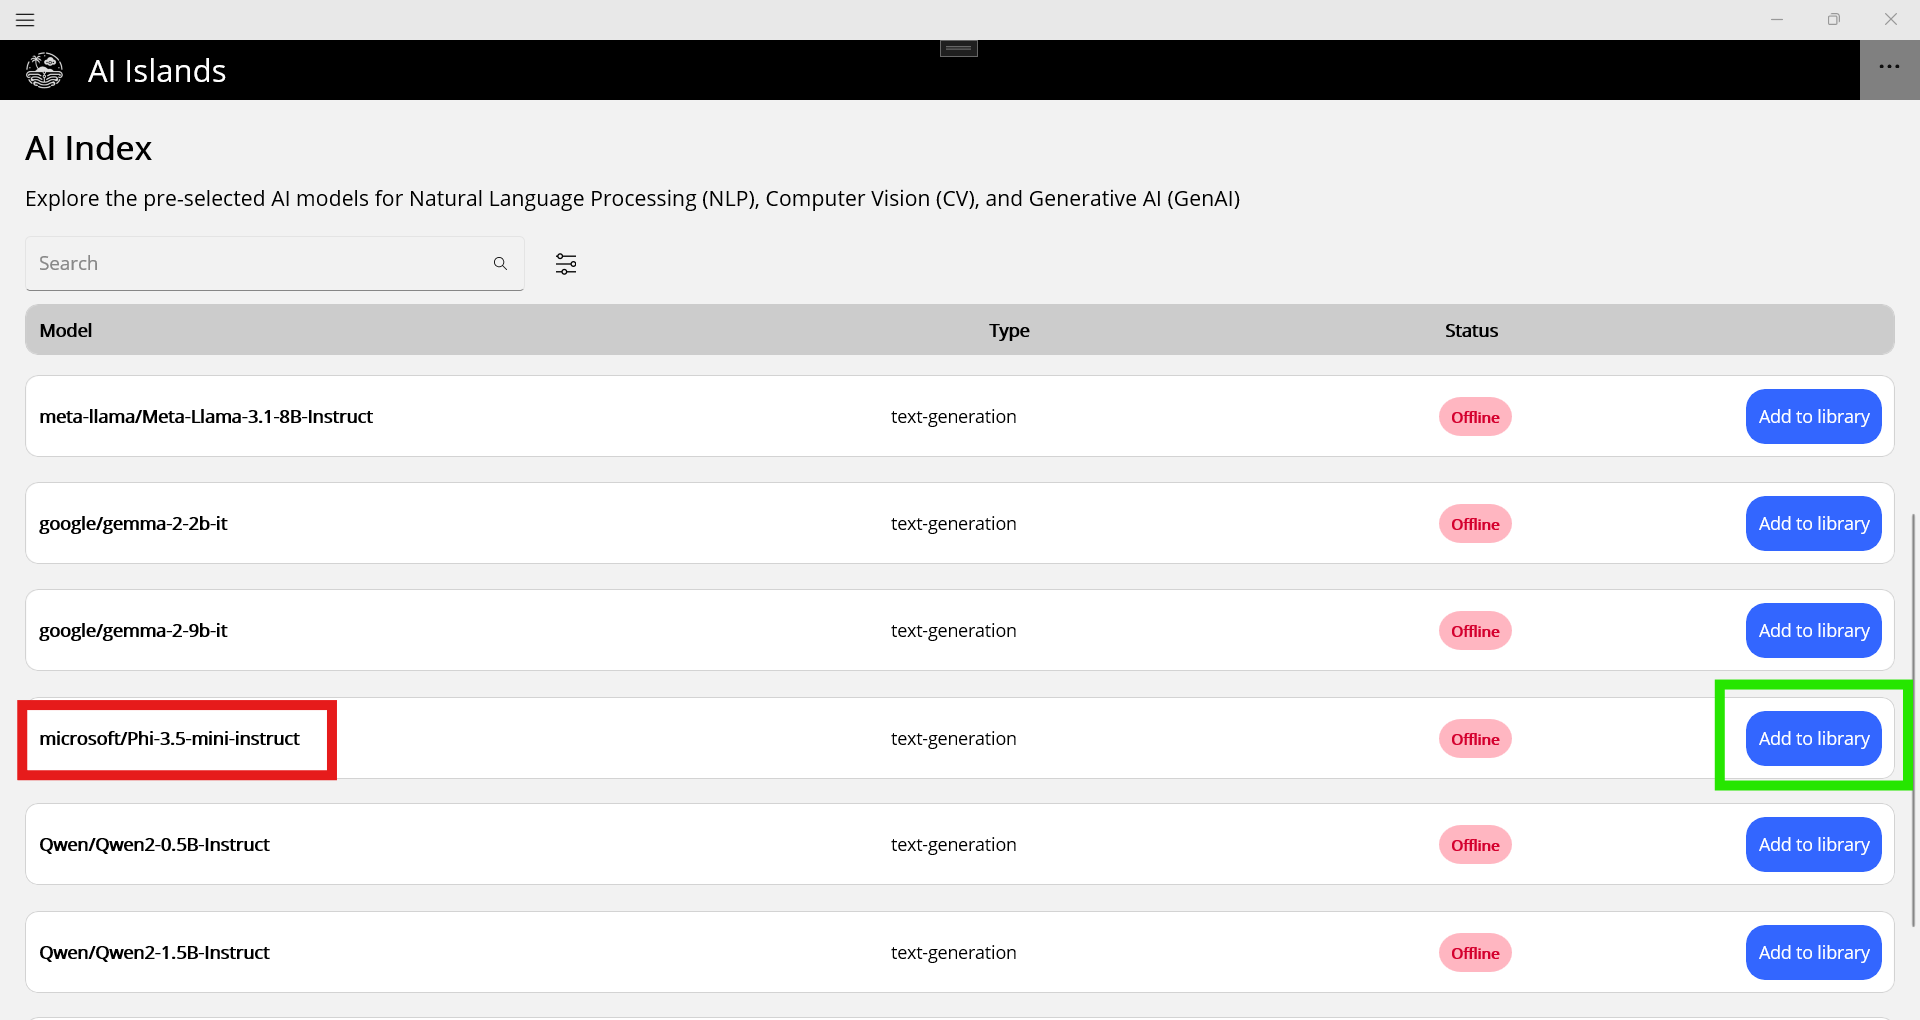Select google/gemma-2-2b-it model name
The height and width of the screenshot is (1020, 1920).
133,523
